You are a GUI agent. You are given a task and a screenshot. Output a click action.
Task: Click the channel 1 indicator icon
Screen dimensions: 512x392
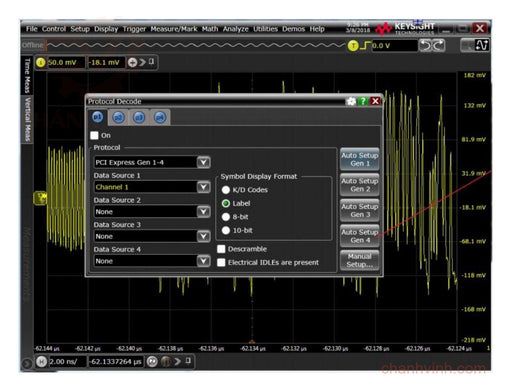pos(41,62)
